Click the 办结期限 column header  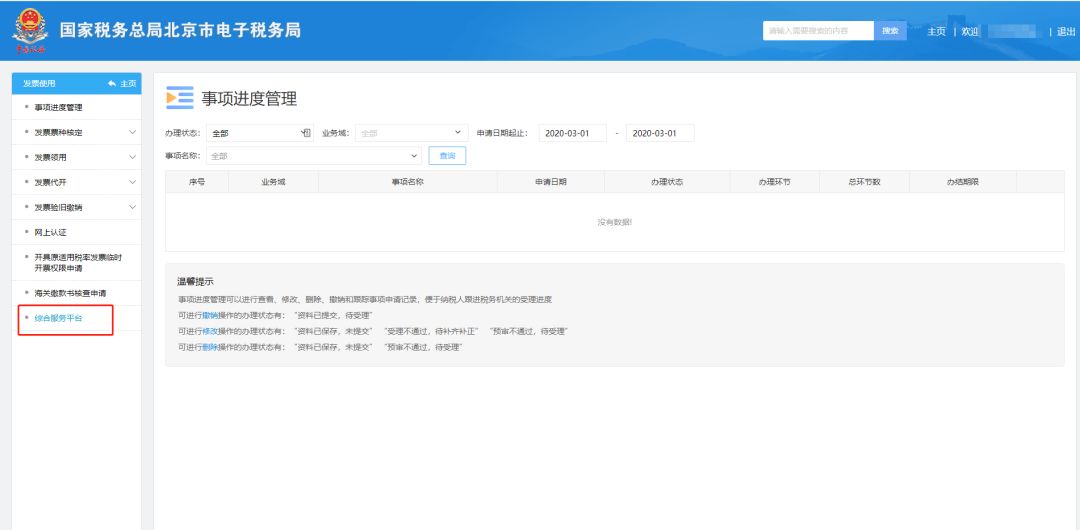click(963, 182)
